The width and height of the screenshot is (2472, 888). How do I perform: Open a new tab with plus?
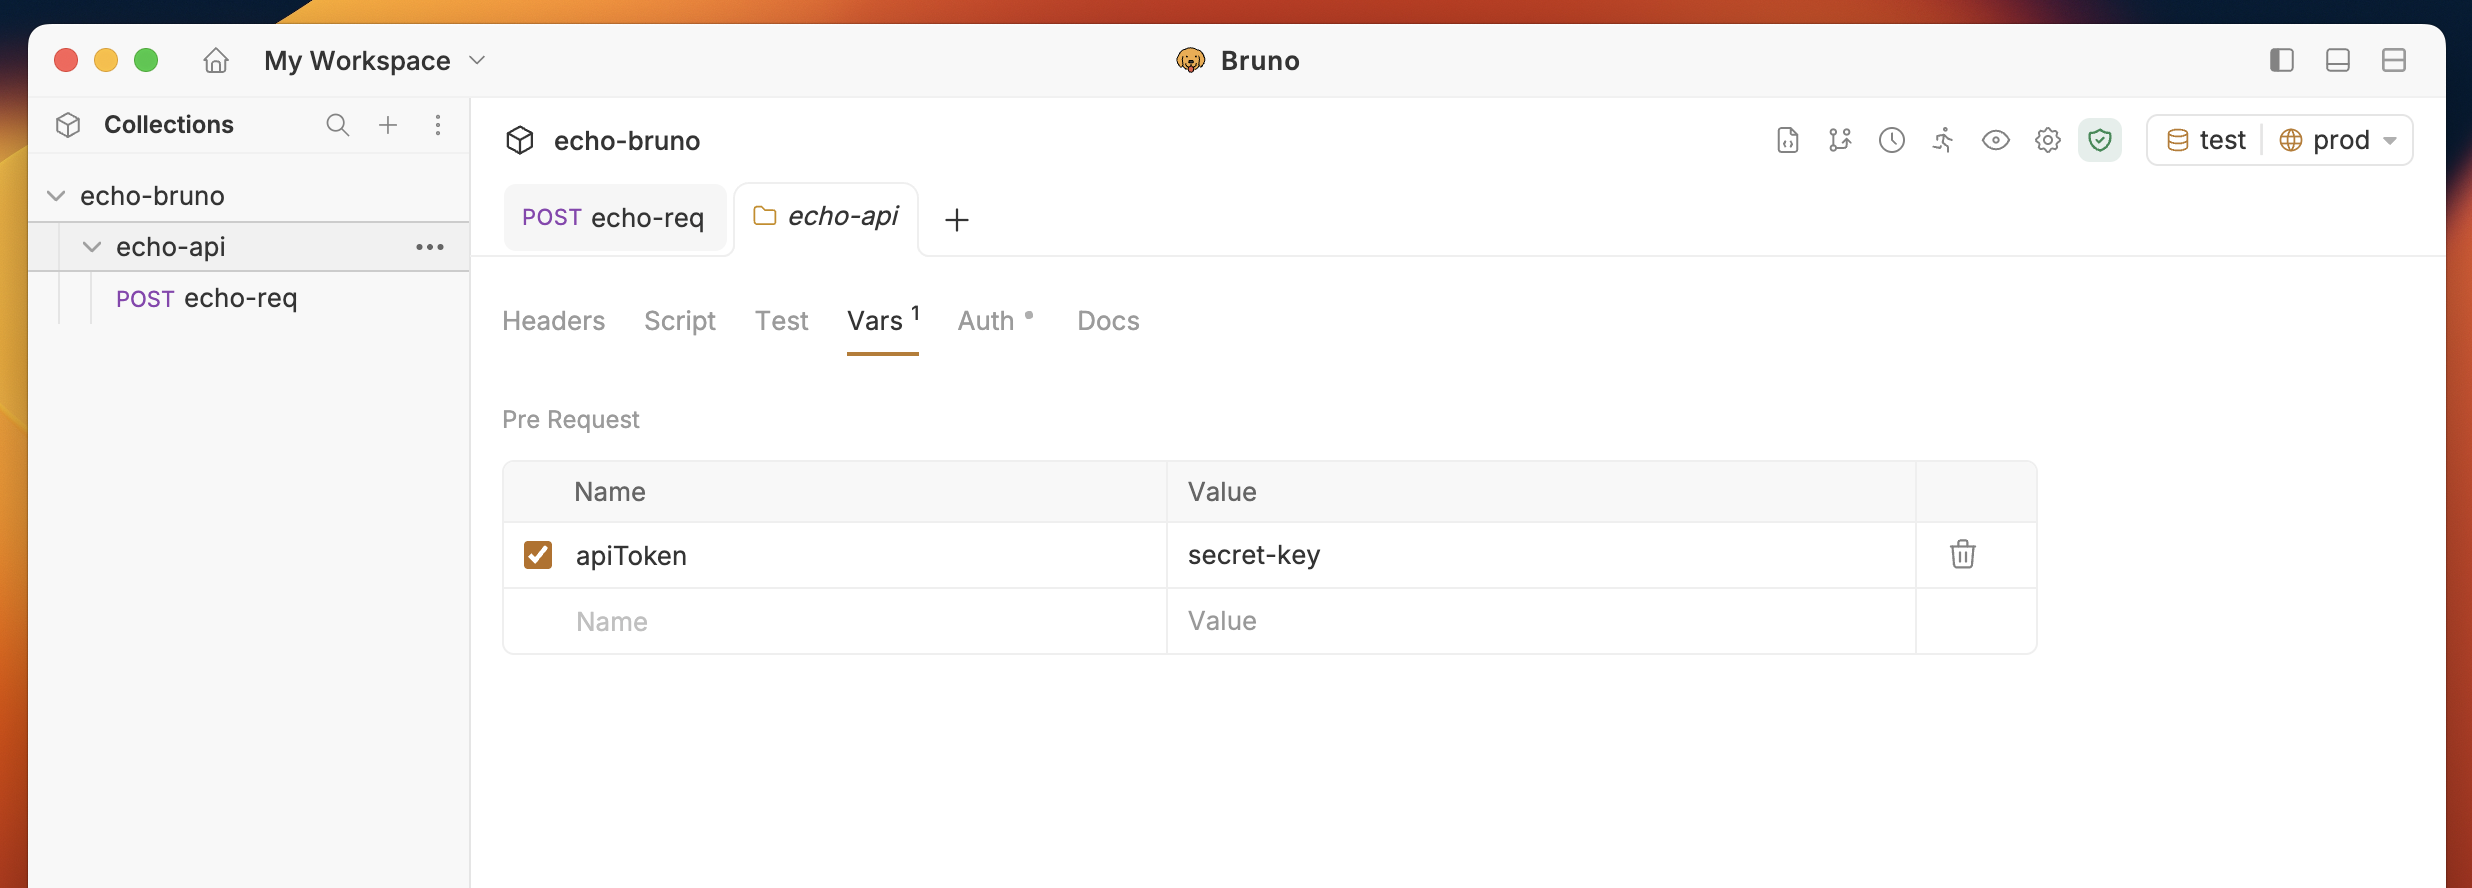(957, 220)
